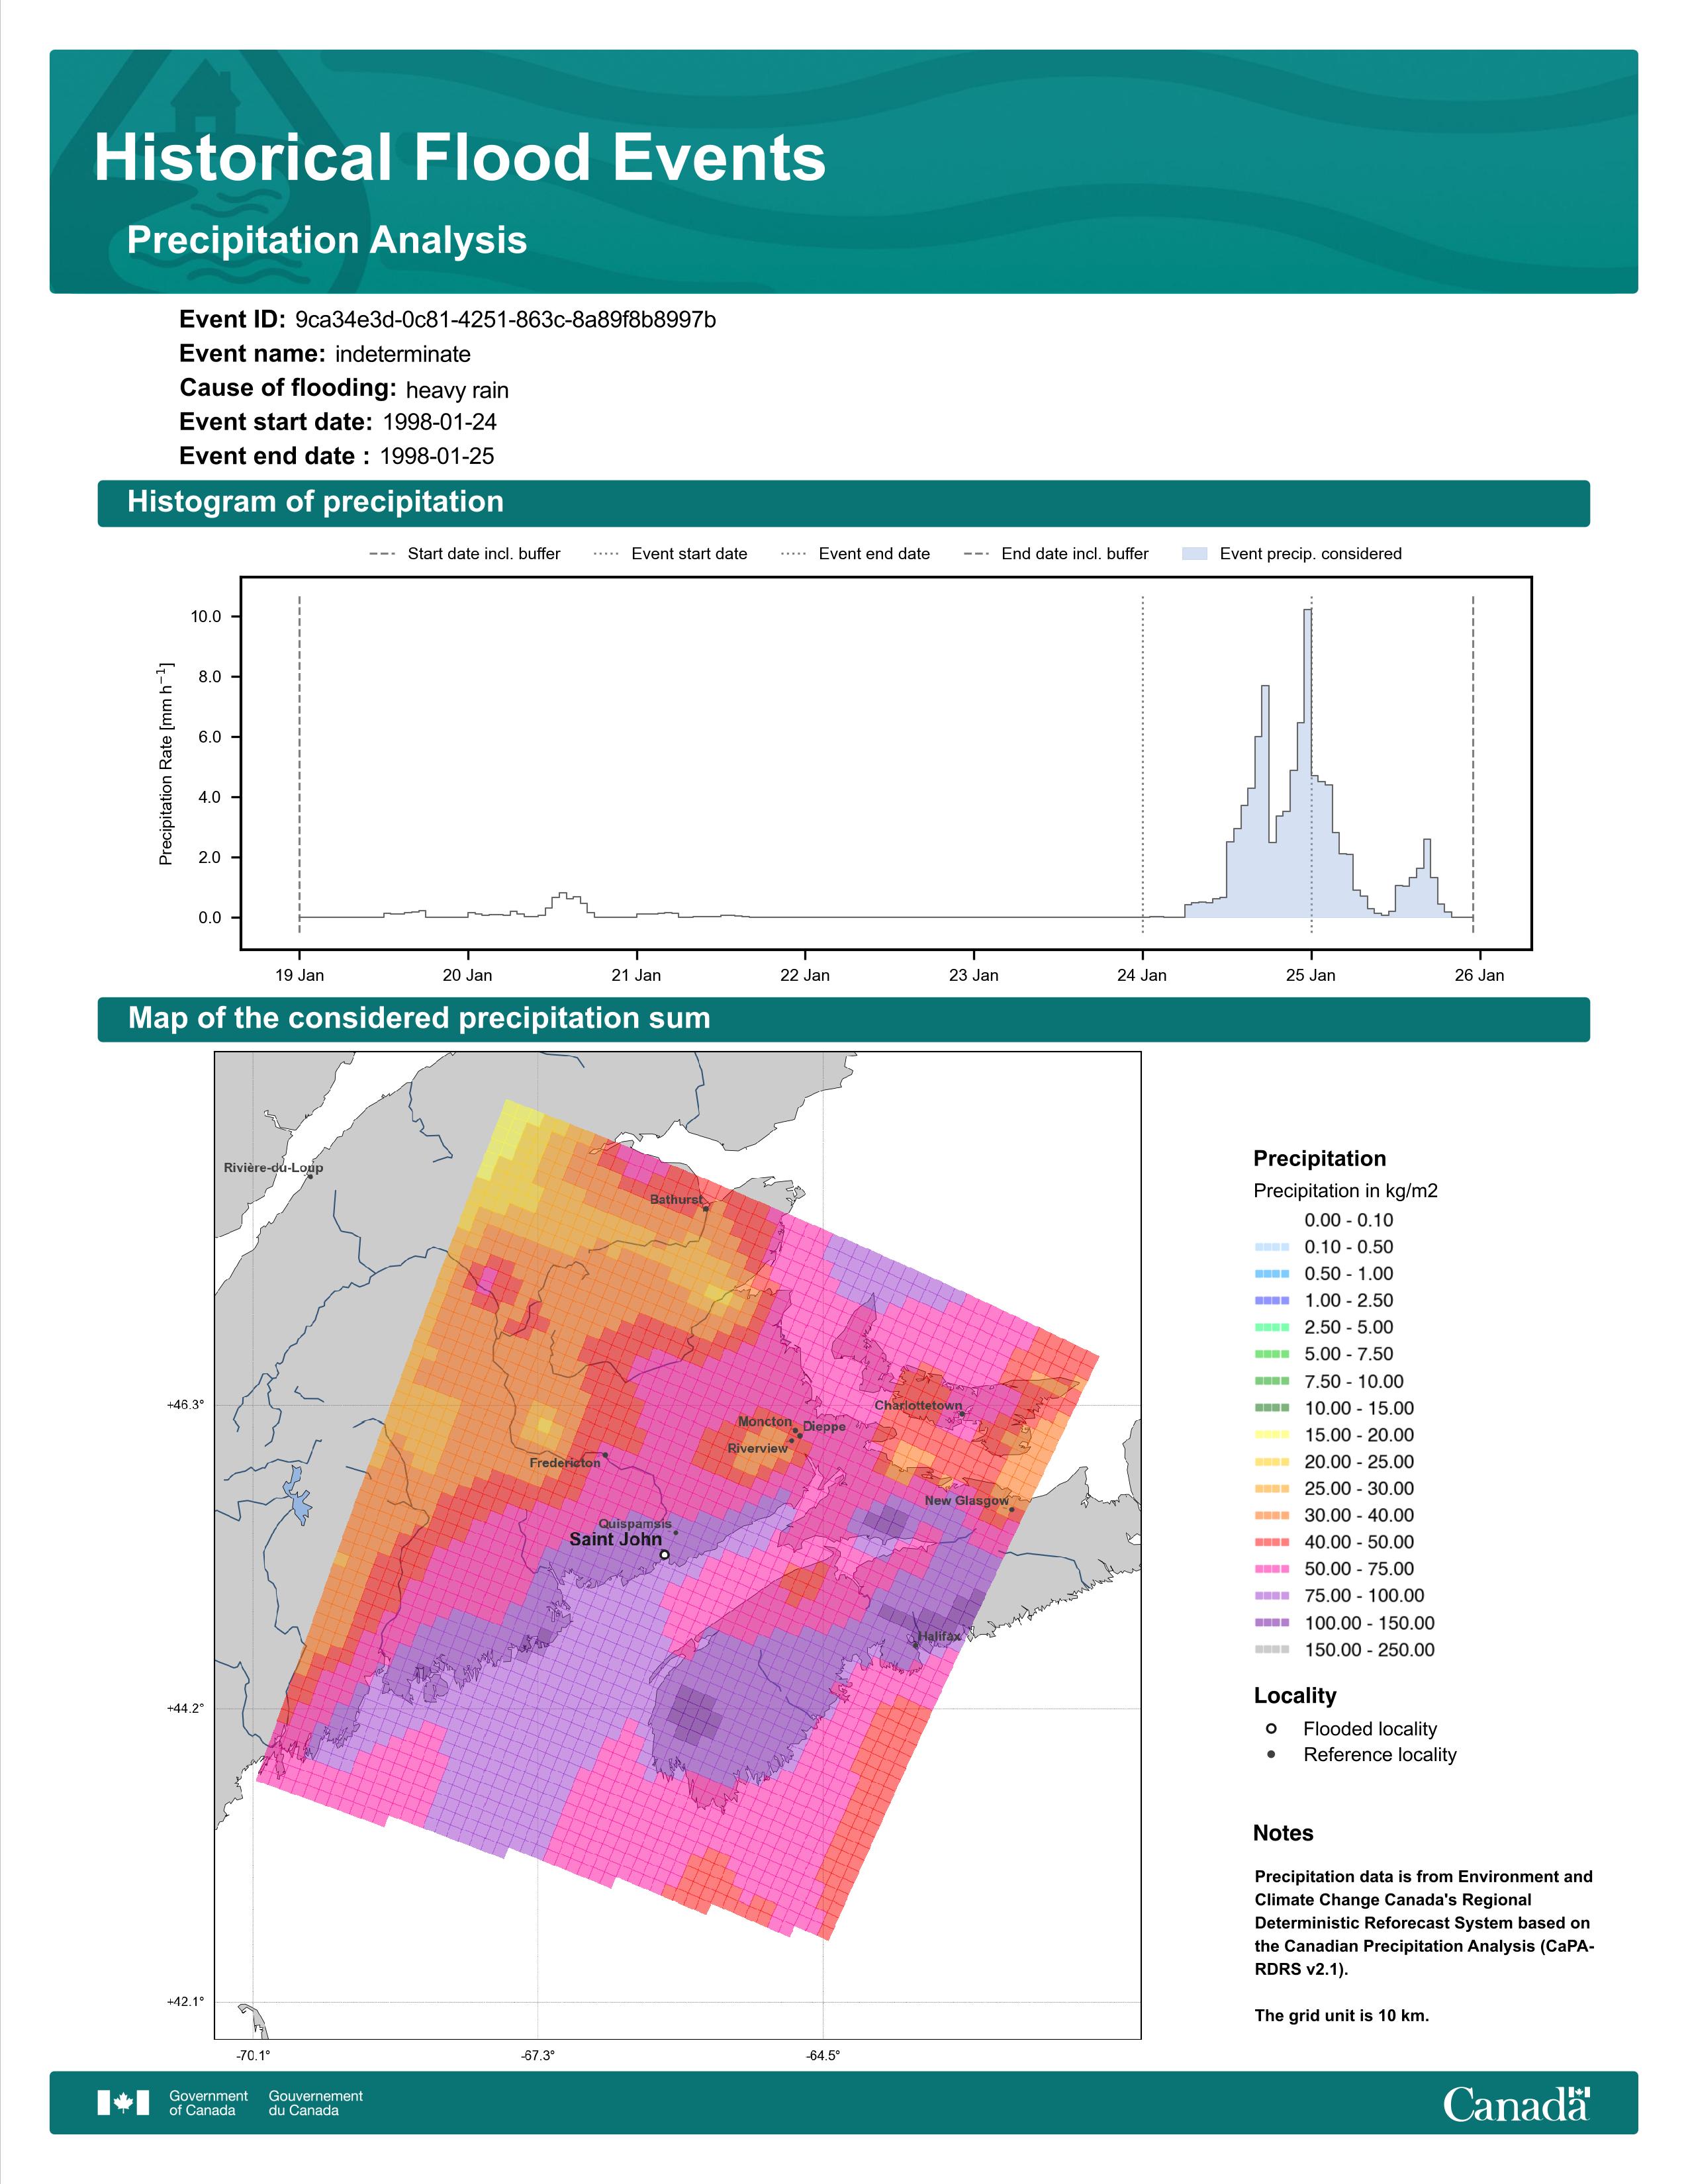Click the Precipitation Rate axis label

(x=166, y=763)
